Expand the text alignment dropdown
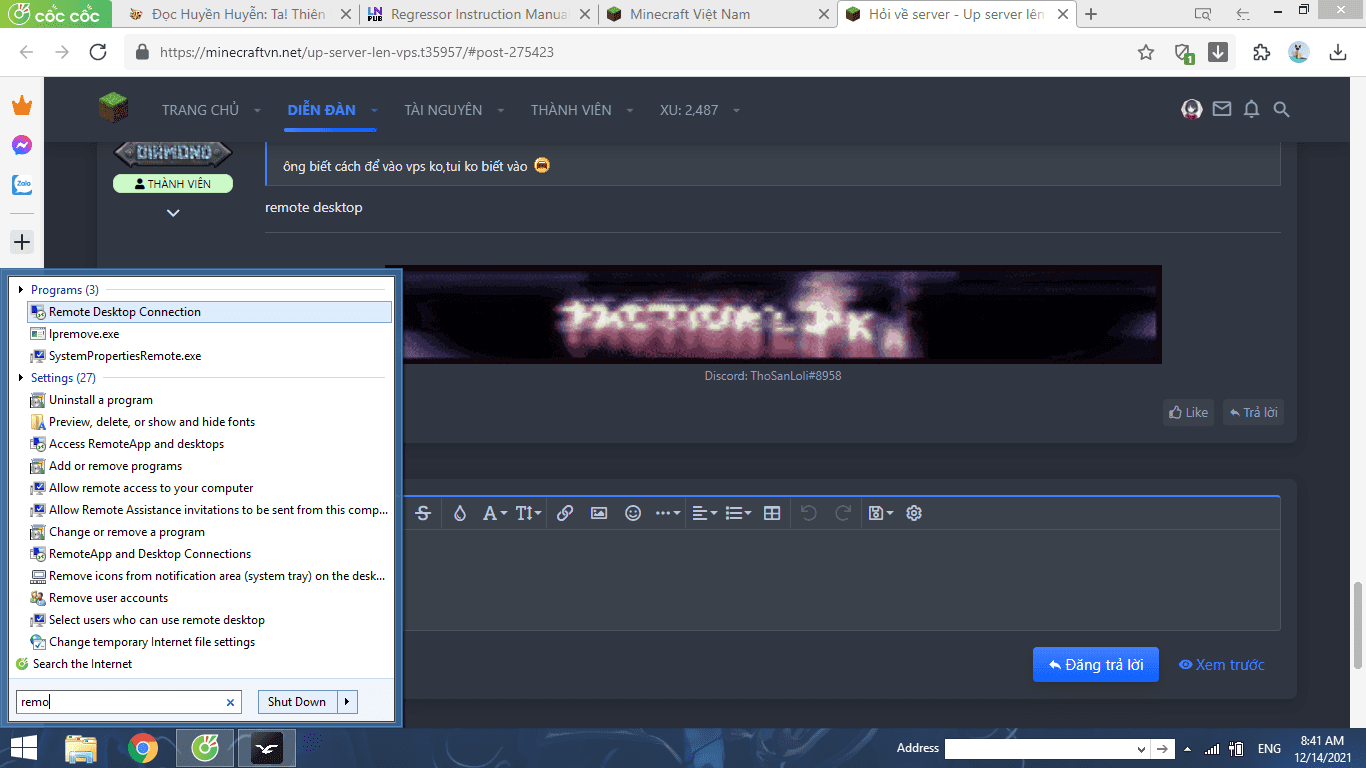 click(704, 513)
